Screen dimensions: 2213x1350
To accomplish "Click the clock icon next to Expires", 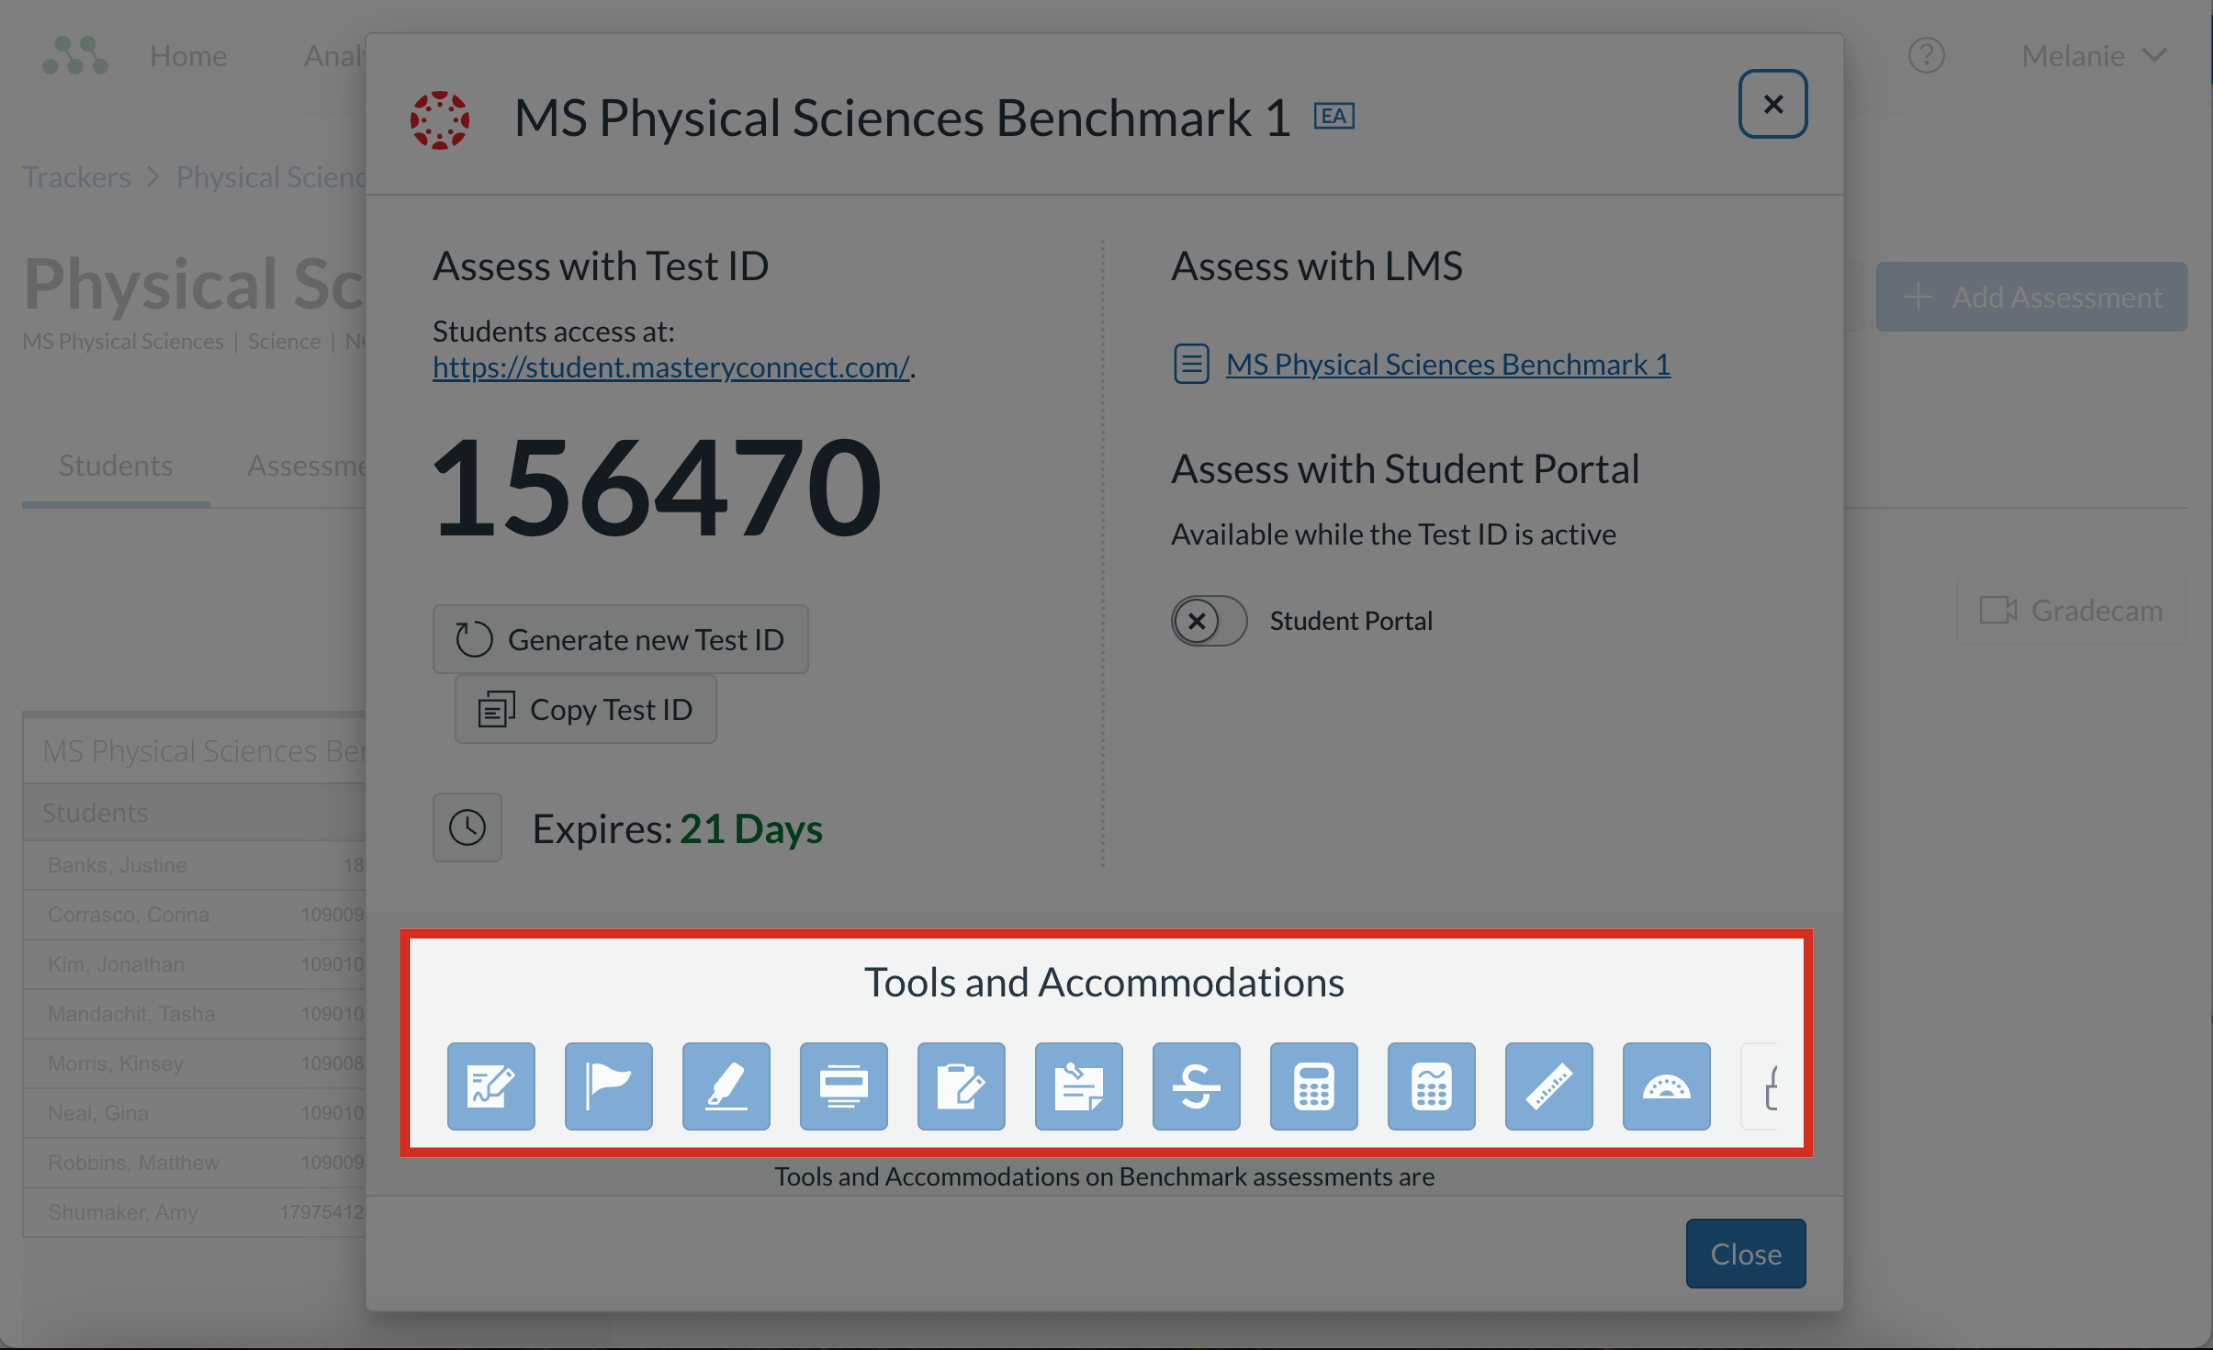I will (467, 827).
